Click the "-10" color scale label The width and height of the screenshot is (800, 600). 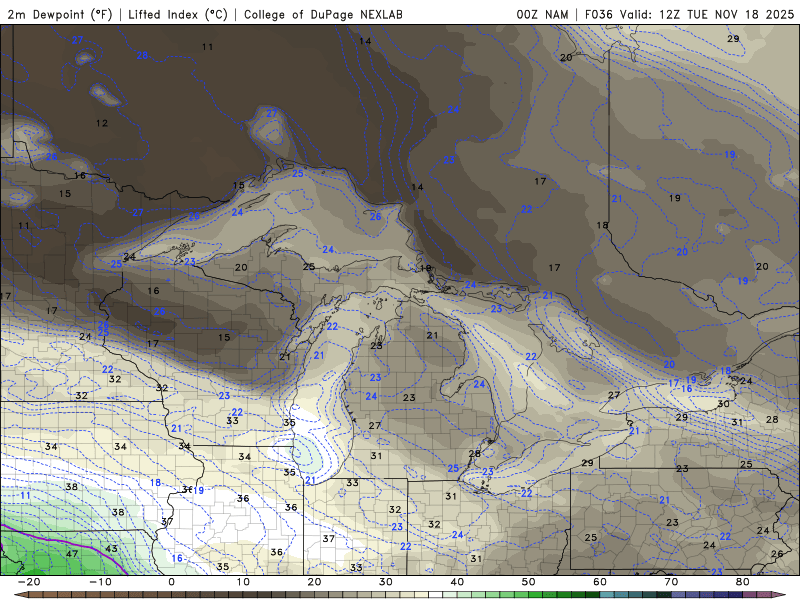[100, 582]
